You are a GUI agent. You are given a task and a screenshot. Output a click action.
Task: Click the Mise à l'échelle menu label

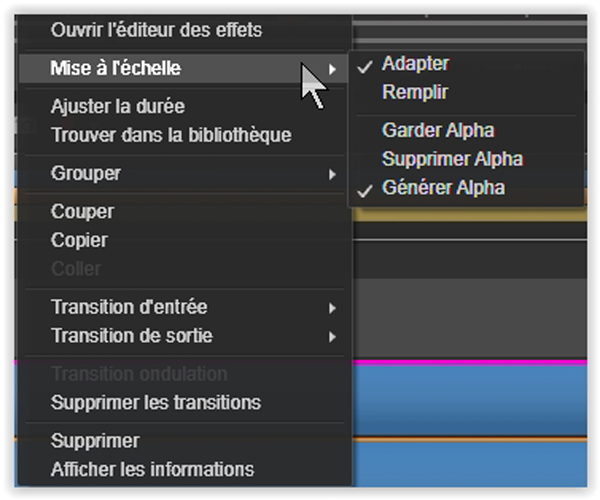pyautogui.click(x=116, y=68)
